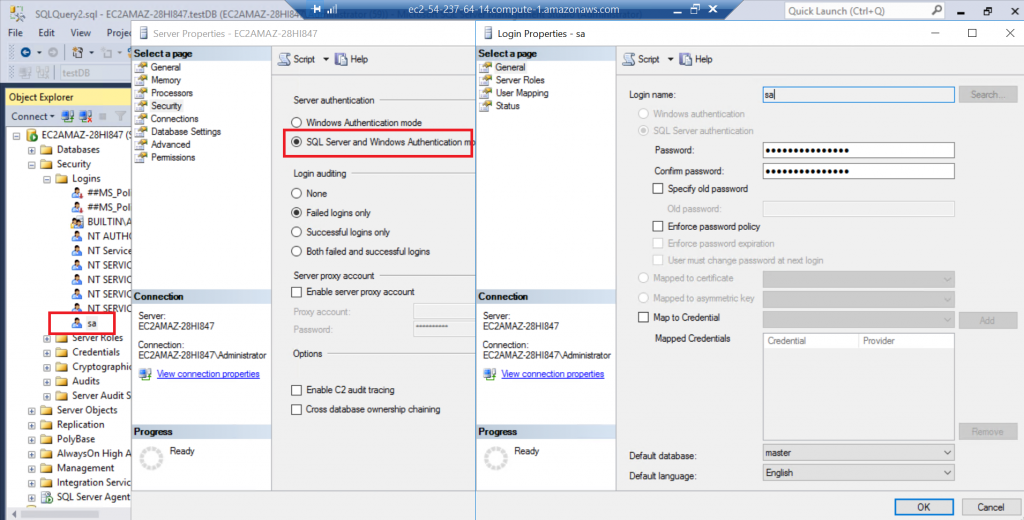Screen dimensions: 1024x520
Task: Click Help icon in Login Properties window
Action: [686, 59]
